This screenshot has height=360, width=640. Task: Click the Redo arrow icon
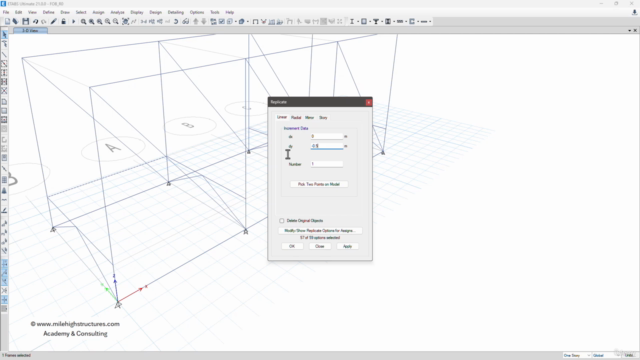coord(44,21)
